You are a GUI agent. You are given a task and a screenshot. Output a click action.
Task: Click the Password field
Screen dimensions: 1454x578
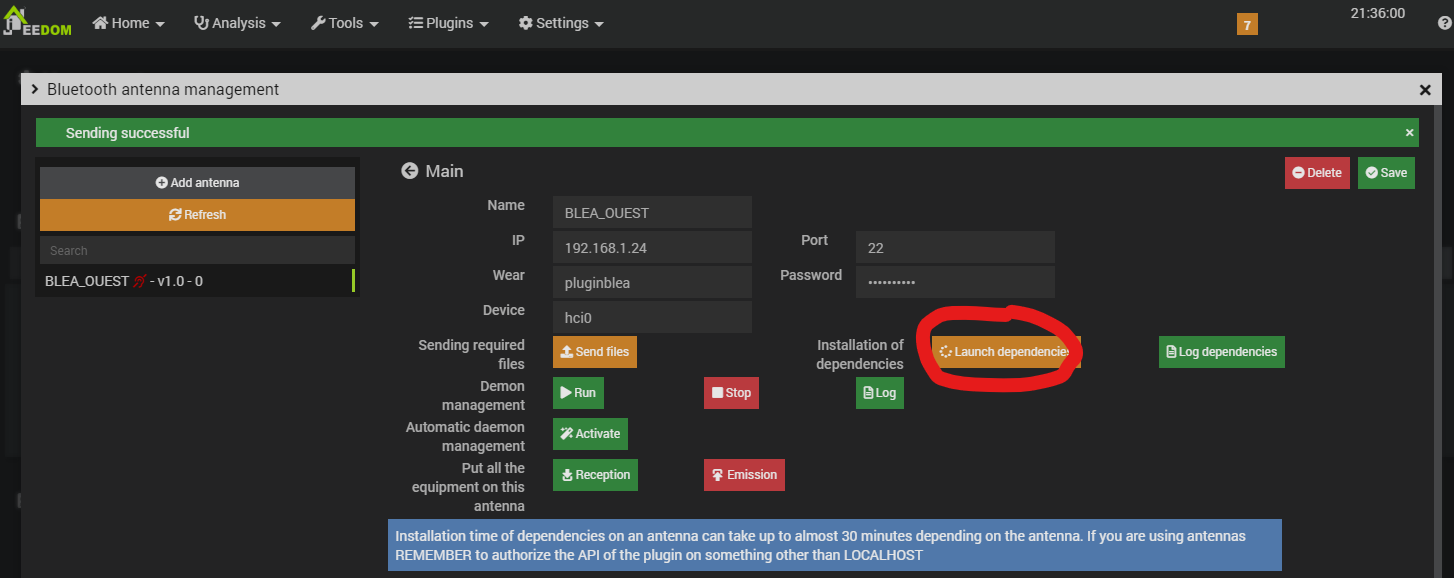pyautogui.click(x=955, y=282)
